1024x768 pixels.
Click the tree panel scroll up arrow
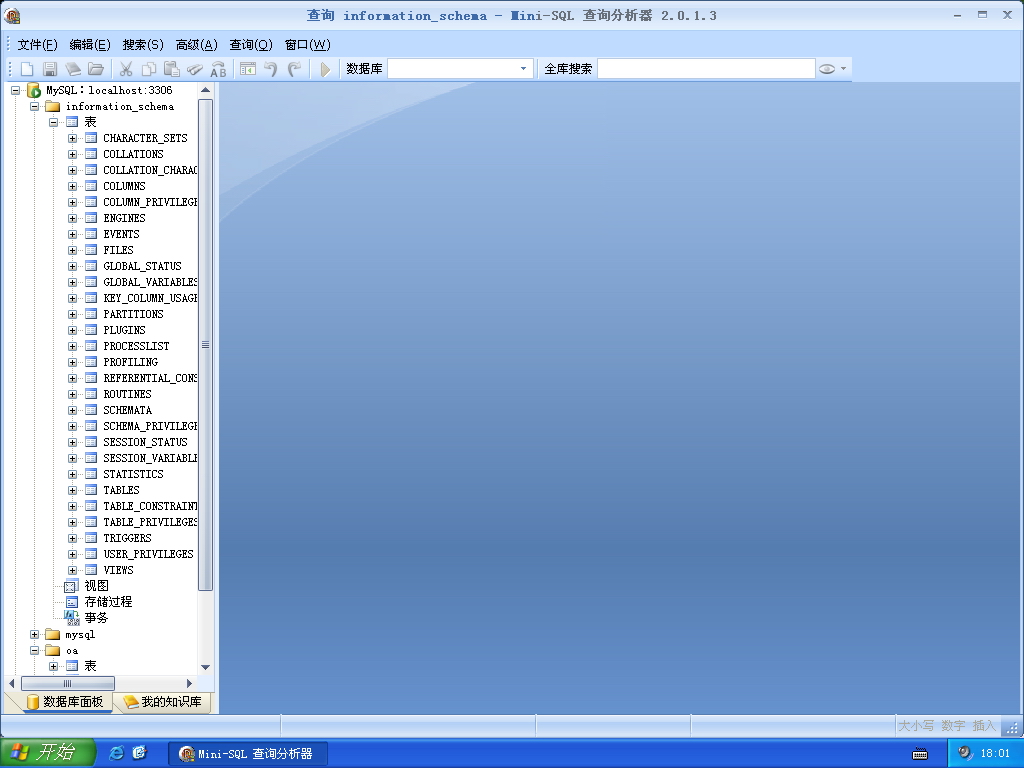(205, 90)
